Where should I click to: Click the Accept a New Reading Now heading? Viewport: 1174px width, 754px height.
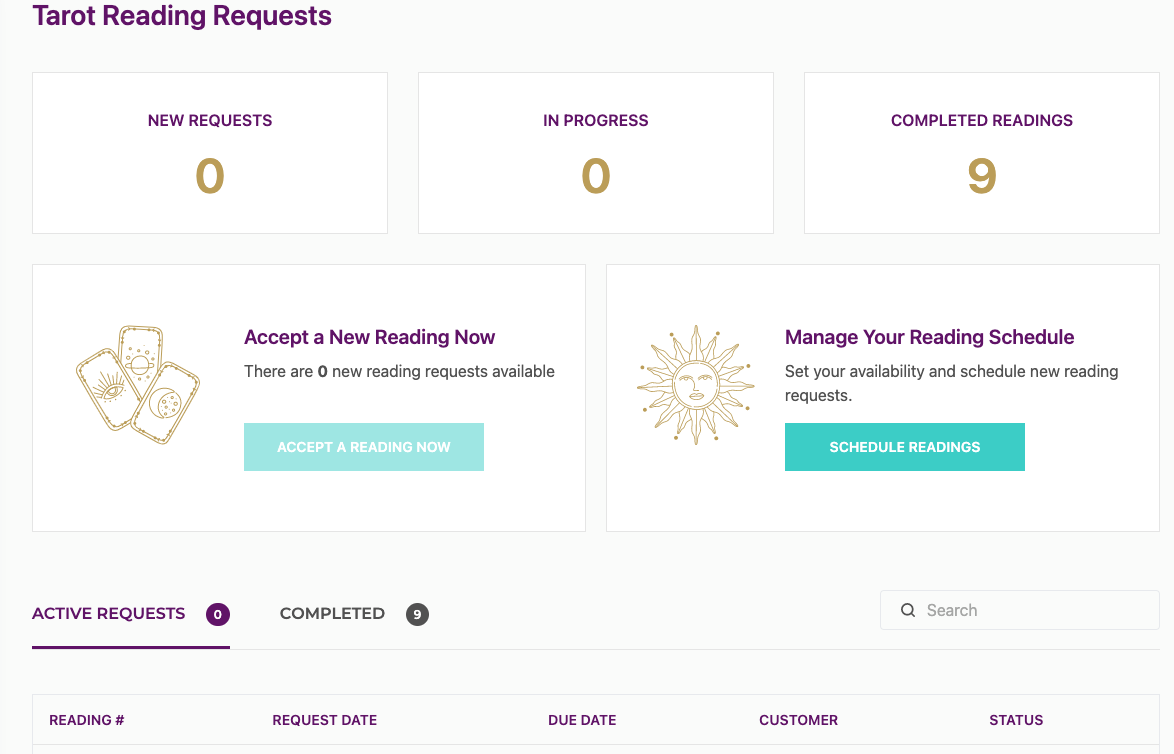click(370, 337)
